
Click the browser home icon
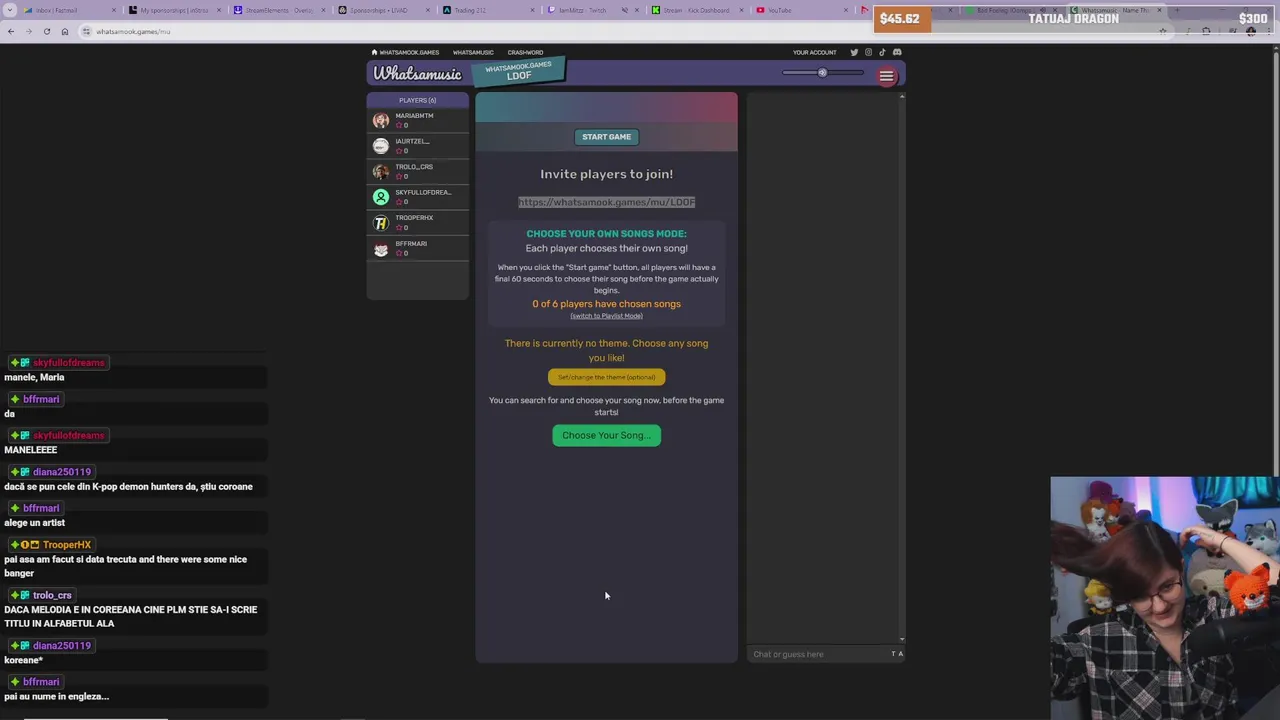(65, 31)
